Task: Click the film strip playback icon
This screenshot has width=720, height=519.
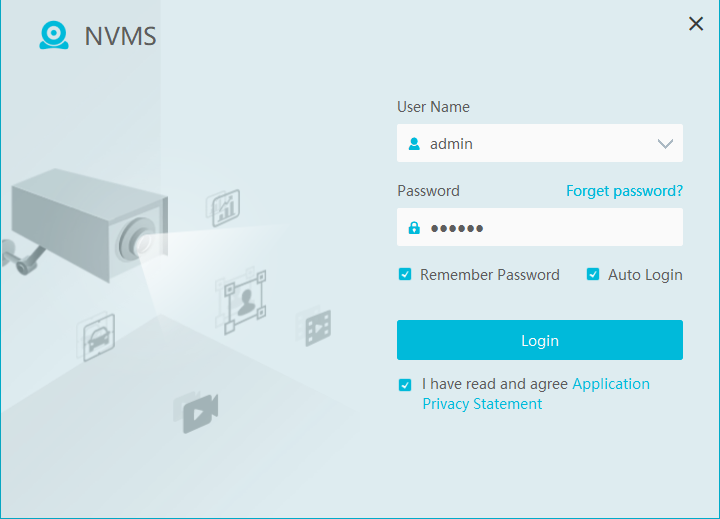Action: tap(314, 327)
